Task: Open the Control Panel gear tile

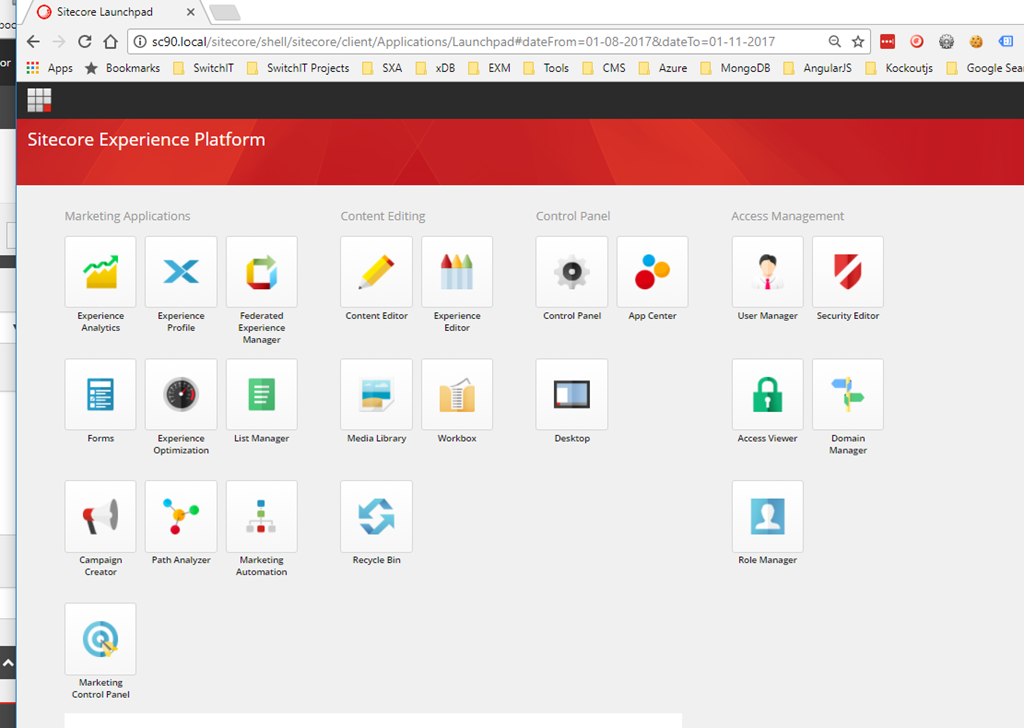Action: (571, 272)
